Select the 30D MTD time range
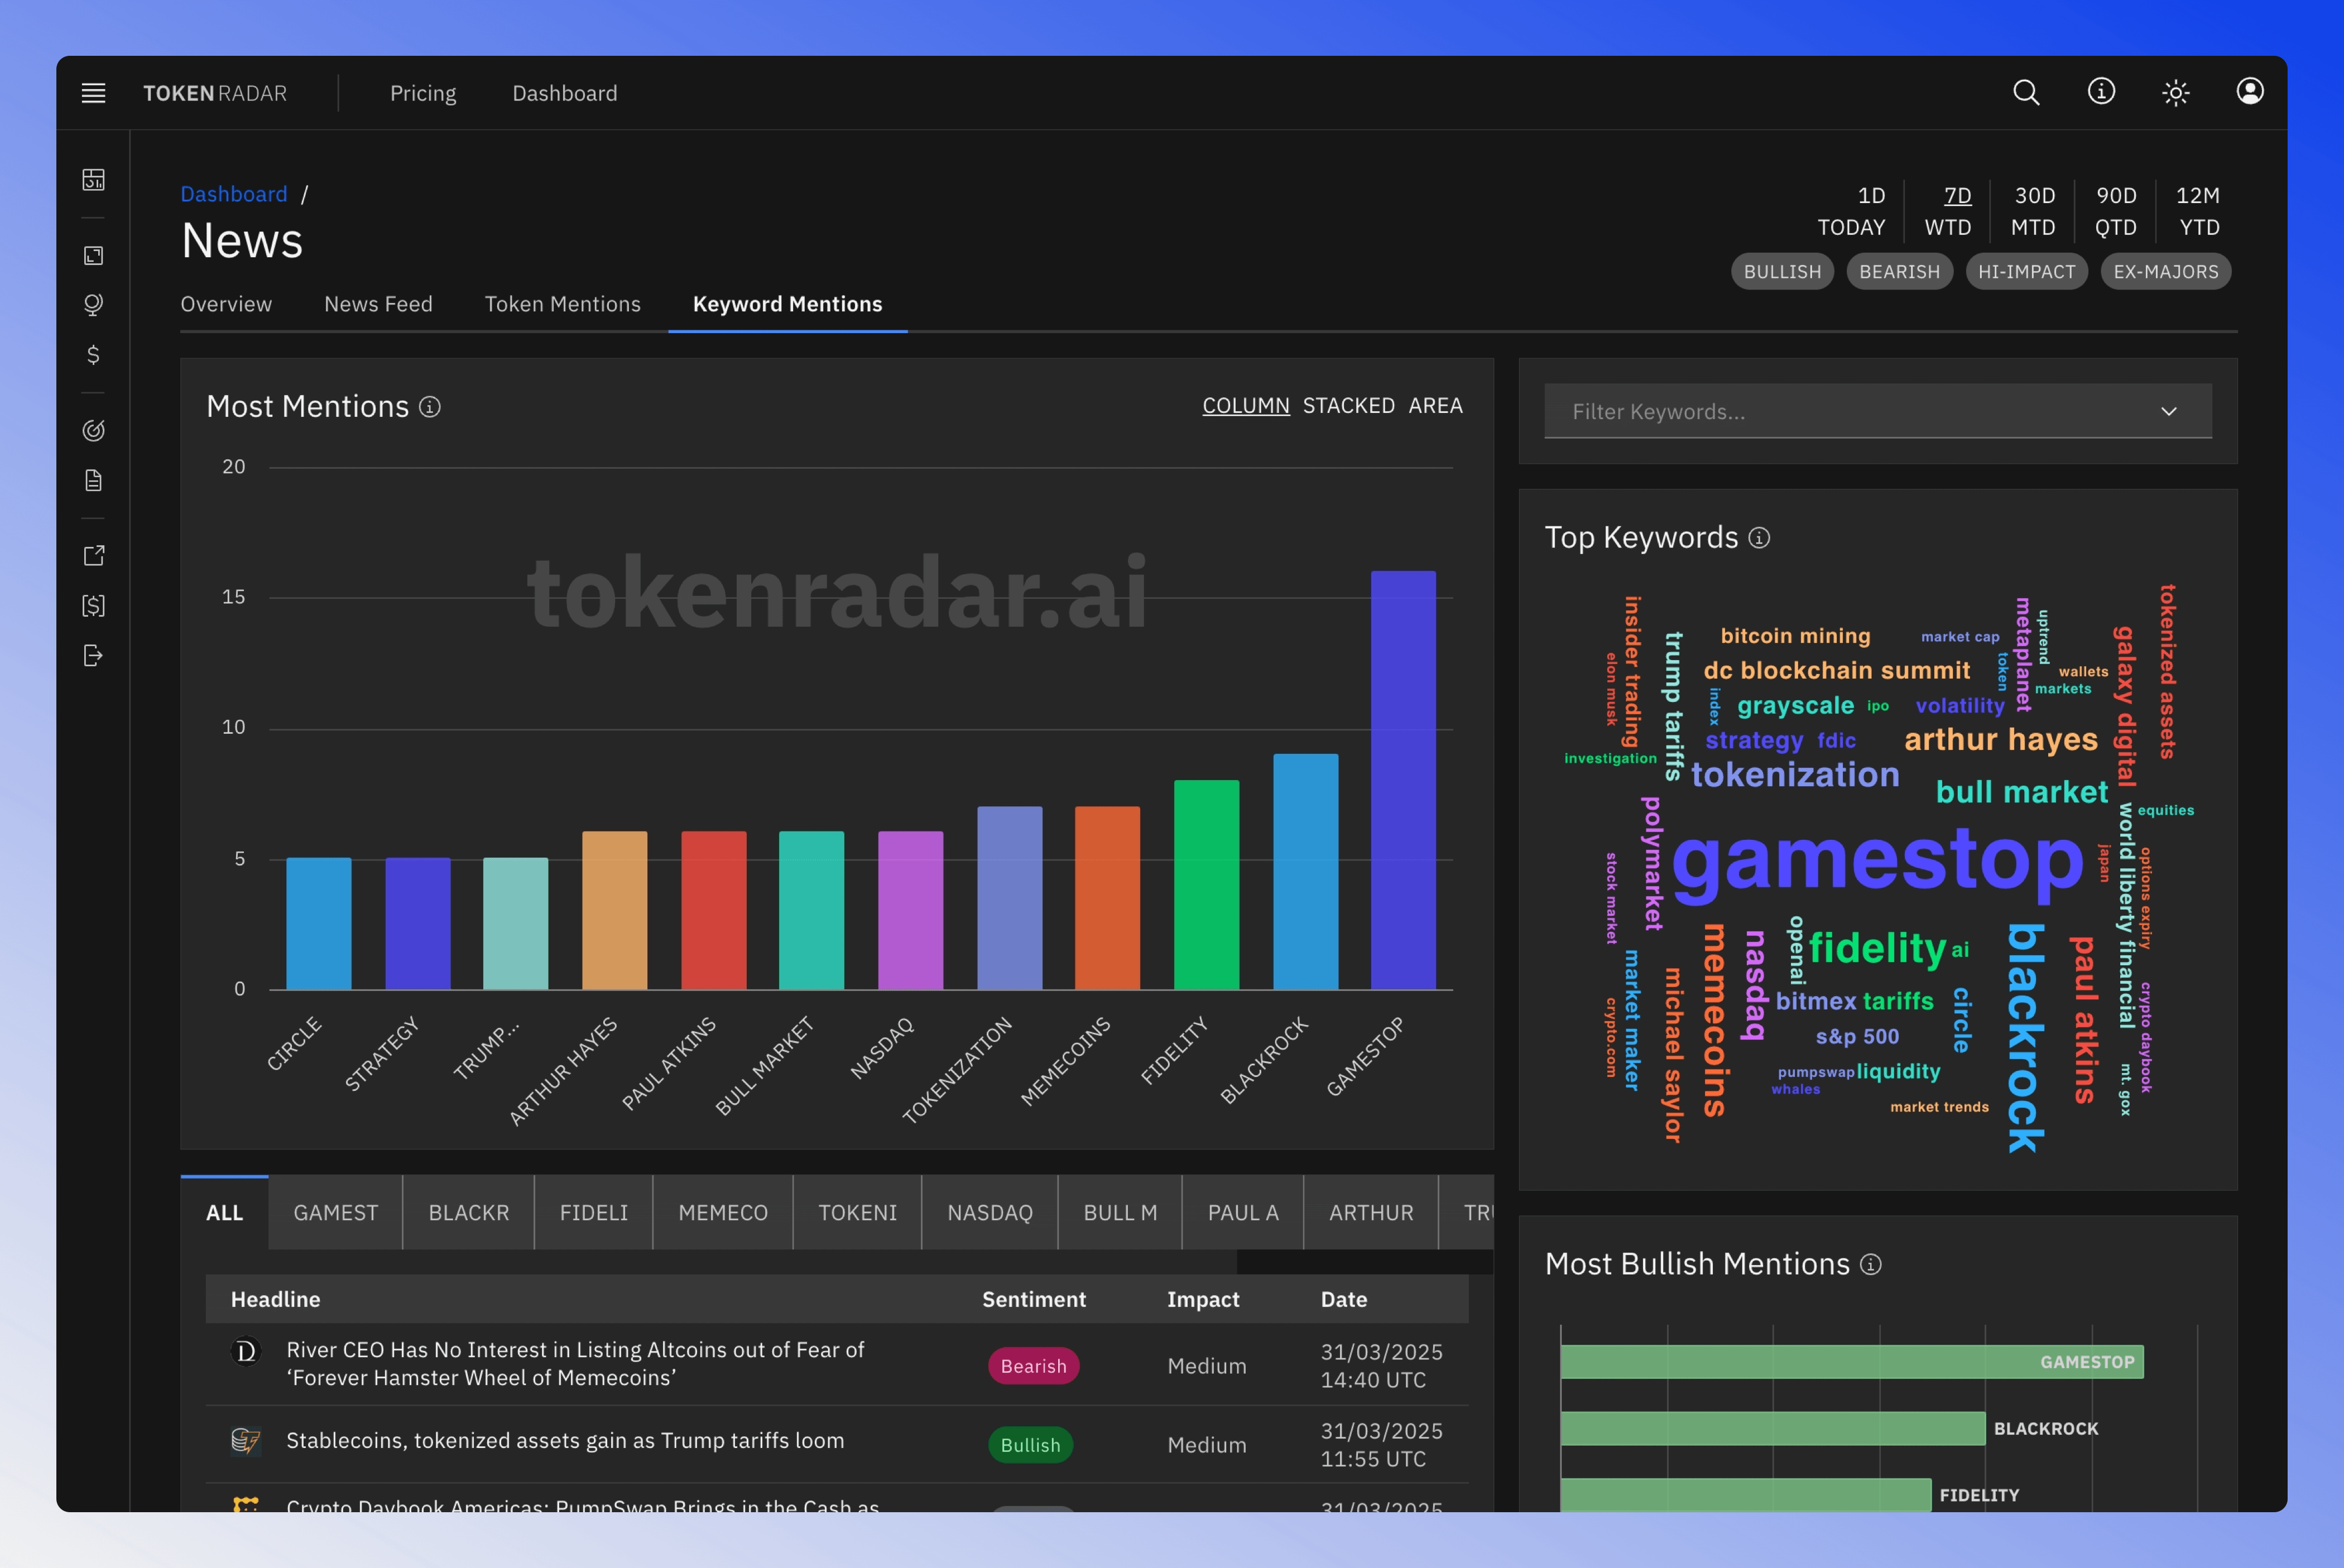2344x1568 pixels. click(2034, 211)
